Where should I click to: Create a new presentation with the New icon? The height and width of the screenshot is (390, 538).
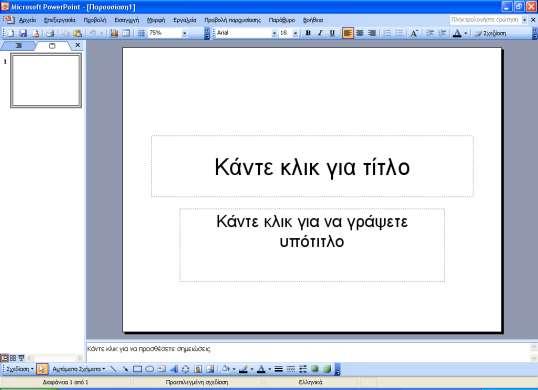point(11,33)
